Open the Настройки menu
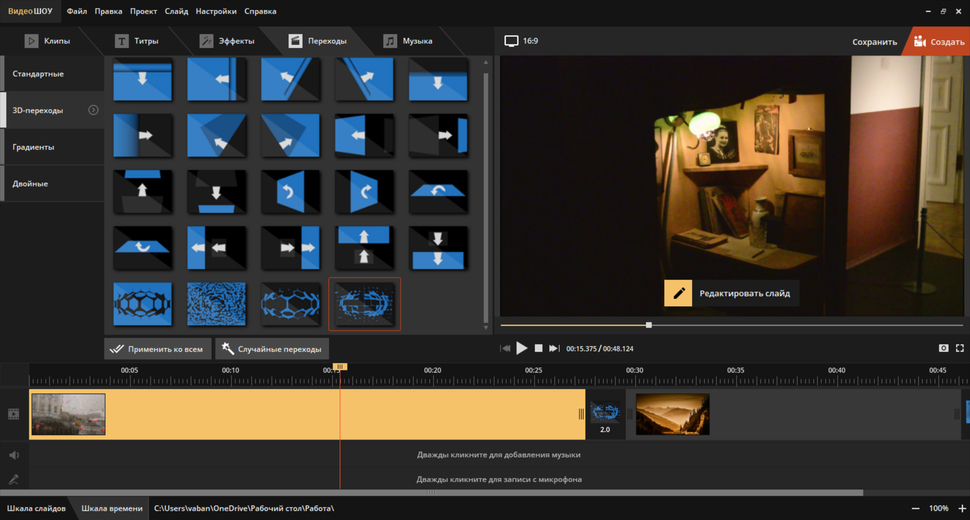Screen dimensions: 970x520 coord(216,11)
